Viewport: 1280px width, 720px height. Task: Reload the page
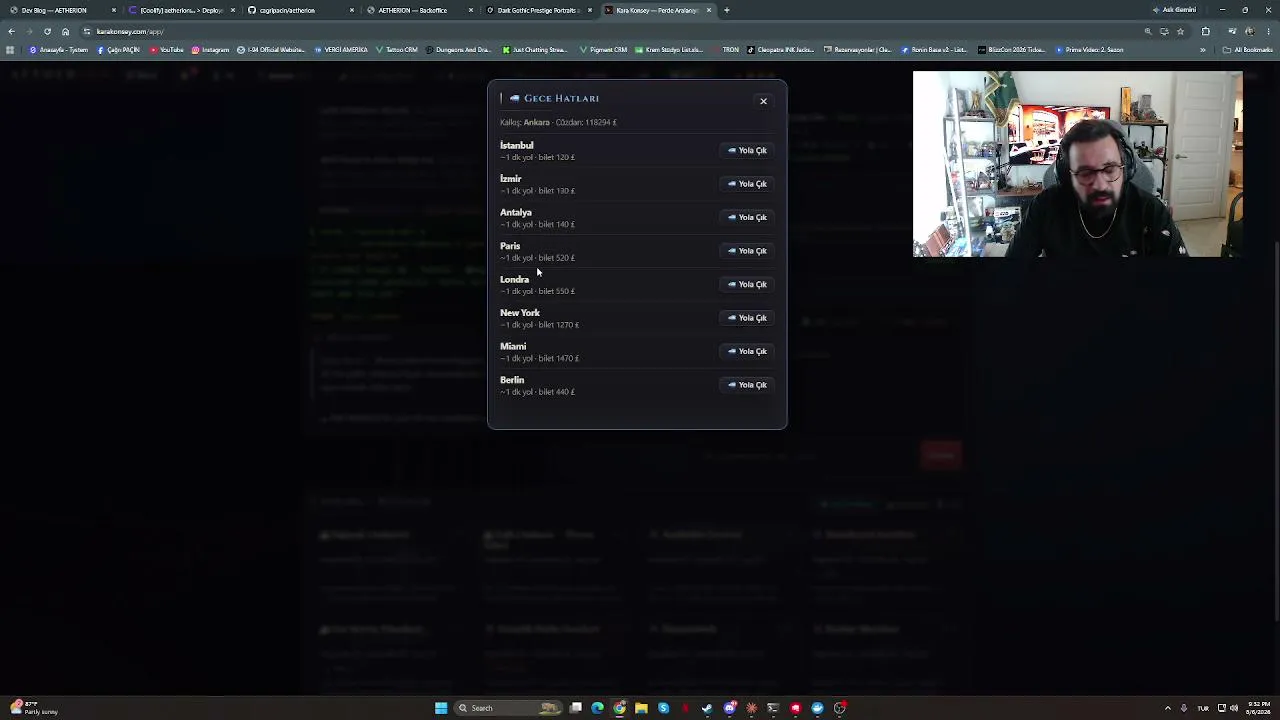(47, 31)
